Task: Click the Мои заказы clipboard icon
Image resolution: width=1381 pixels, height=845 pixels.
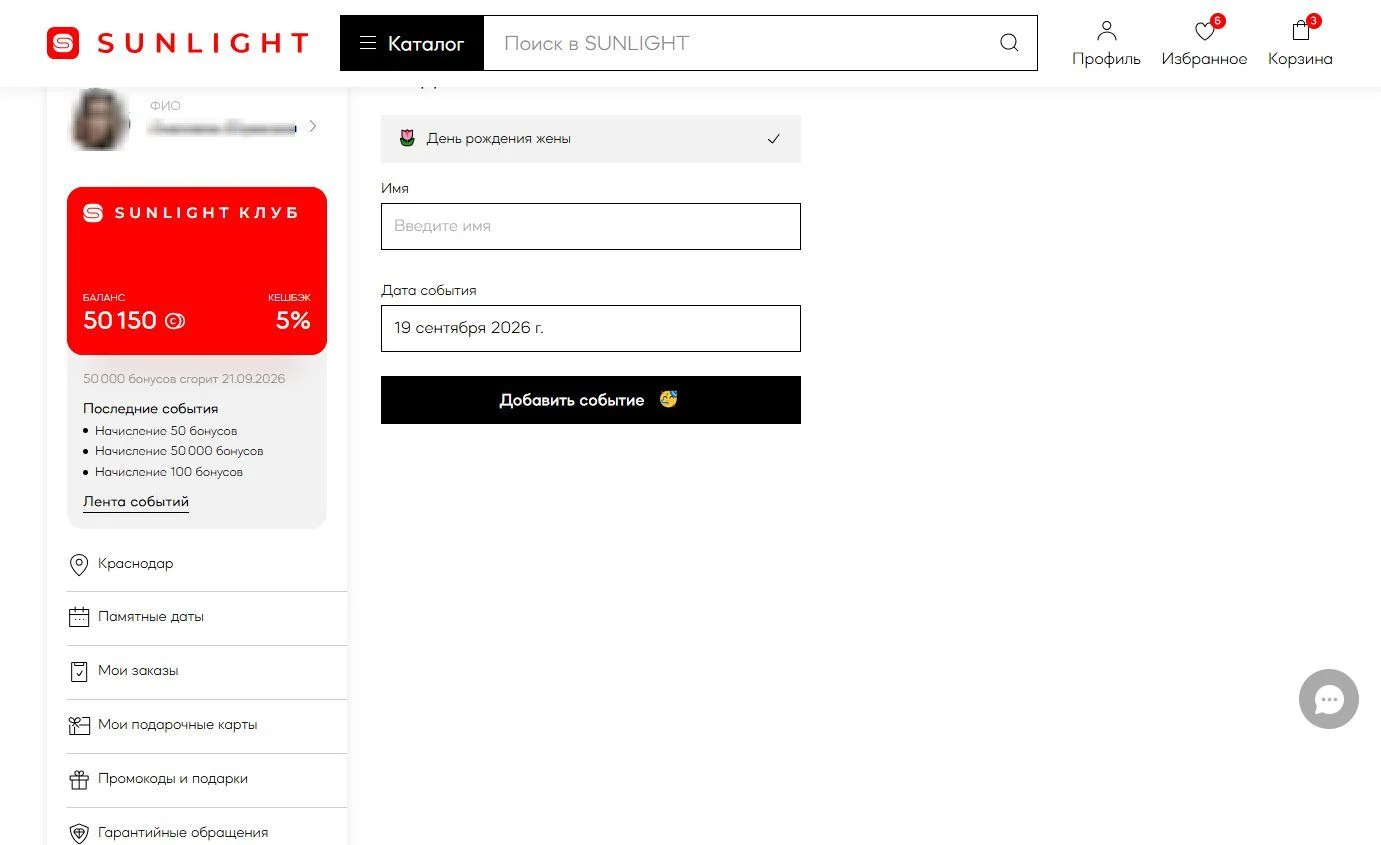Action: 79,671
